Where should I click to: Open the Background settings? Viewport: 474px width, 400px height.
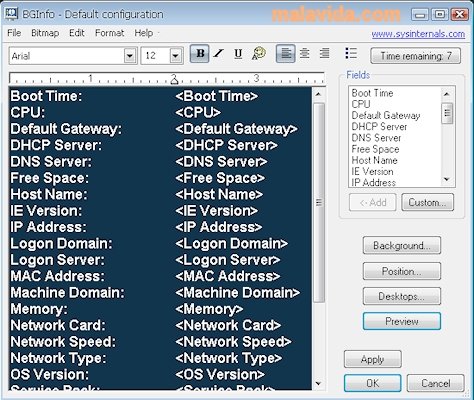[402, 246]
